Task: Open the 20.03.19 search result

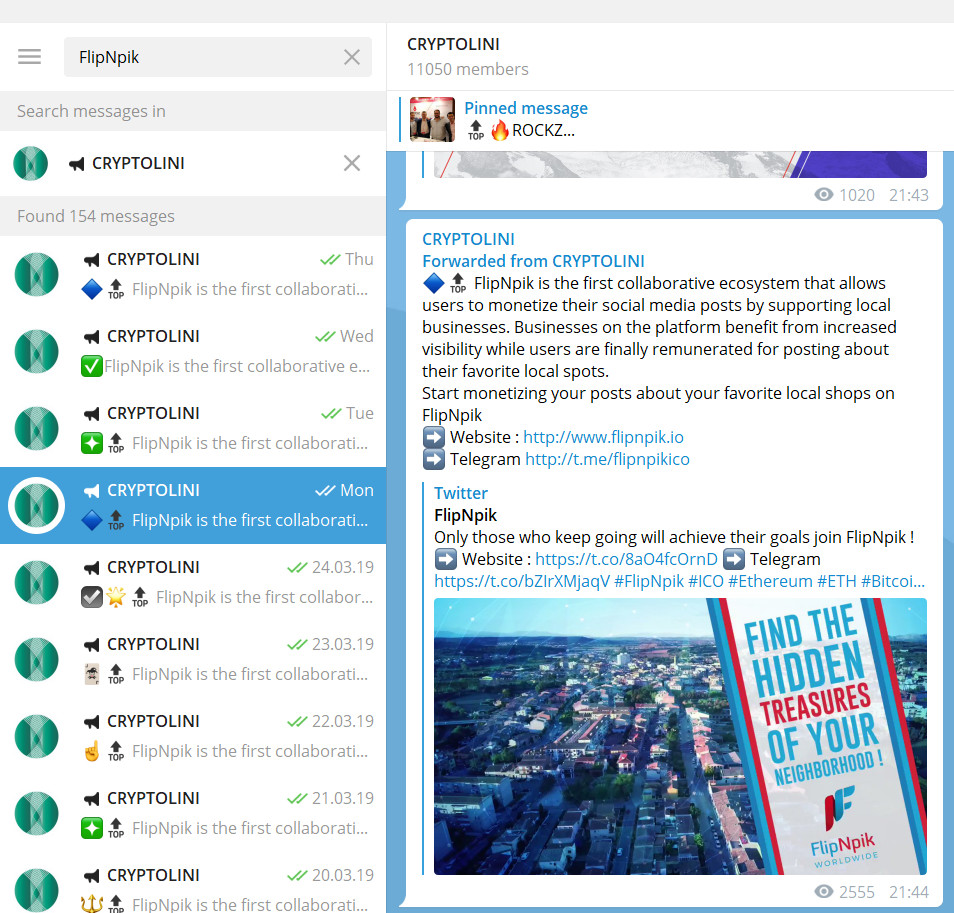Action: click(x=193, y=883)
